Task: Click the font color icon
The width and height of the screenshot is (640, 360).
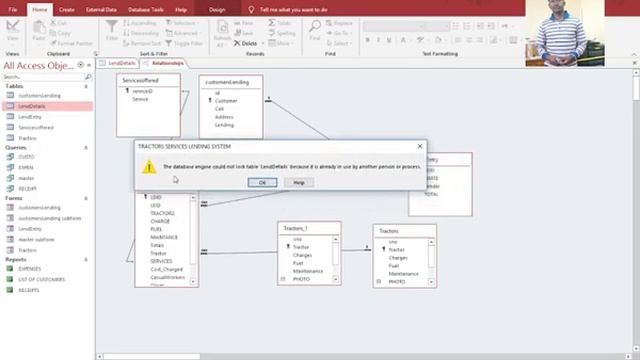Action: click(403, 40)
